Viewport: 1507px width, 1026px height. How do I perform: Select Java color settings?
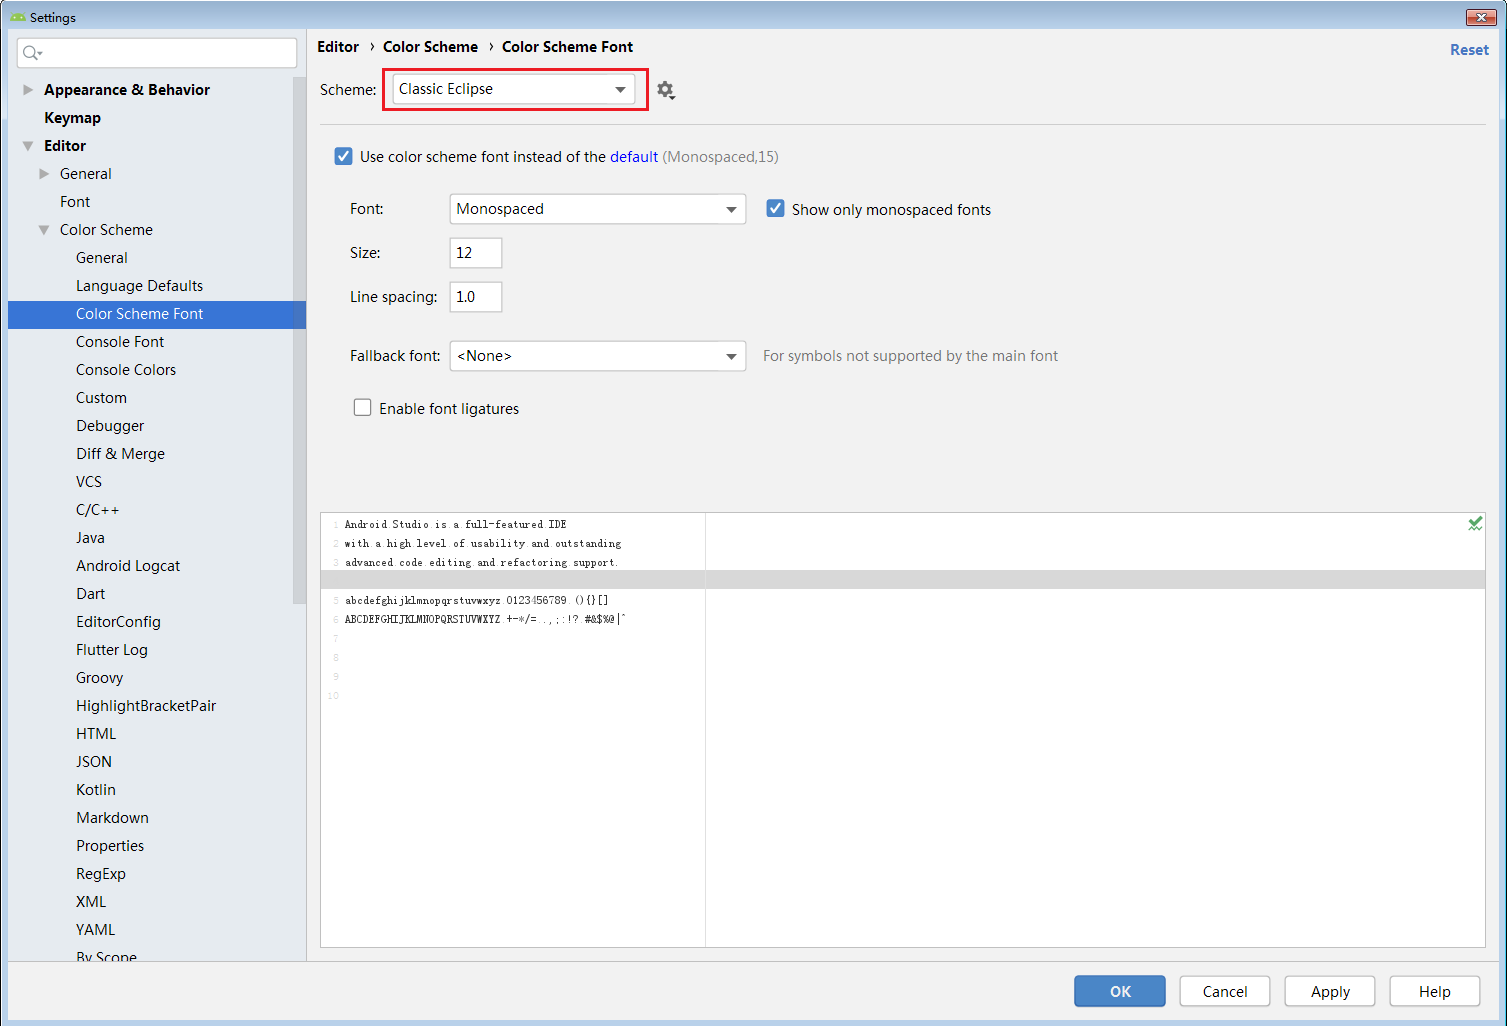(x=90, y=538)
